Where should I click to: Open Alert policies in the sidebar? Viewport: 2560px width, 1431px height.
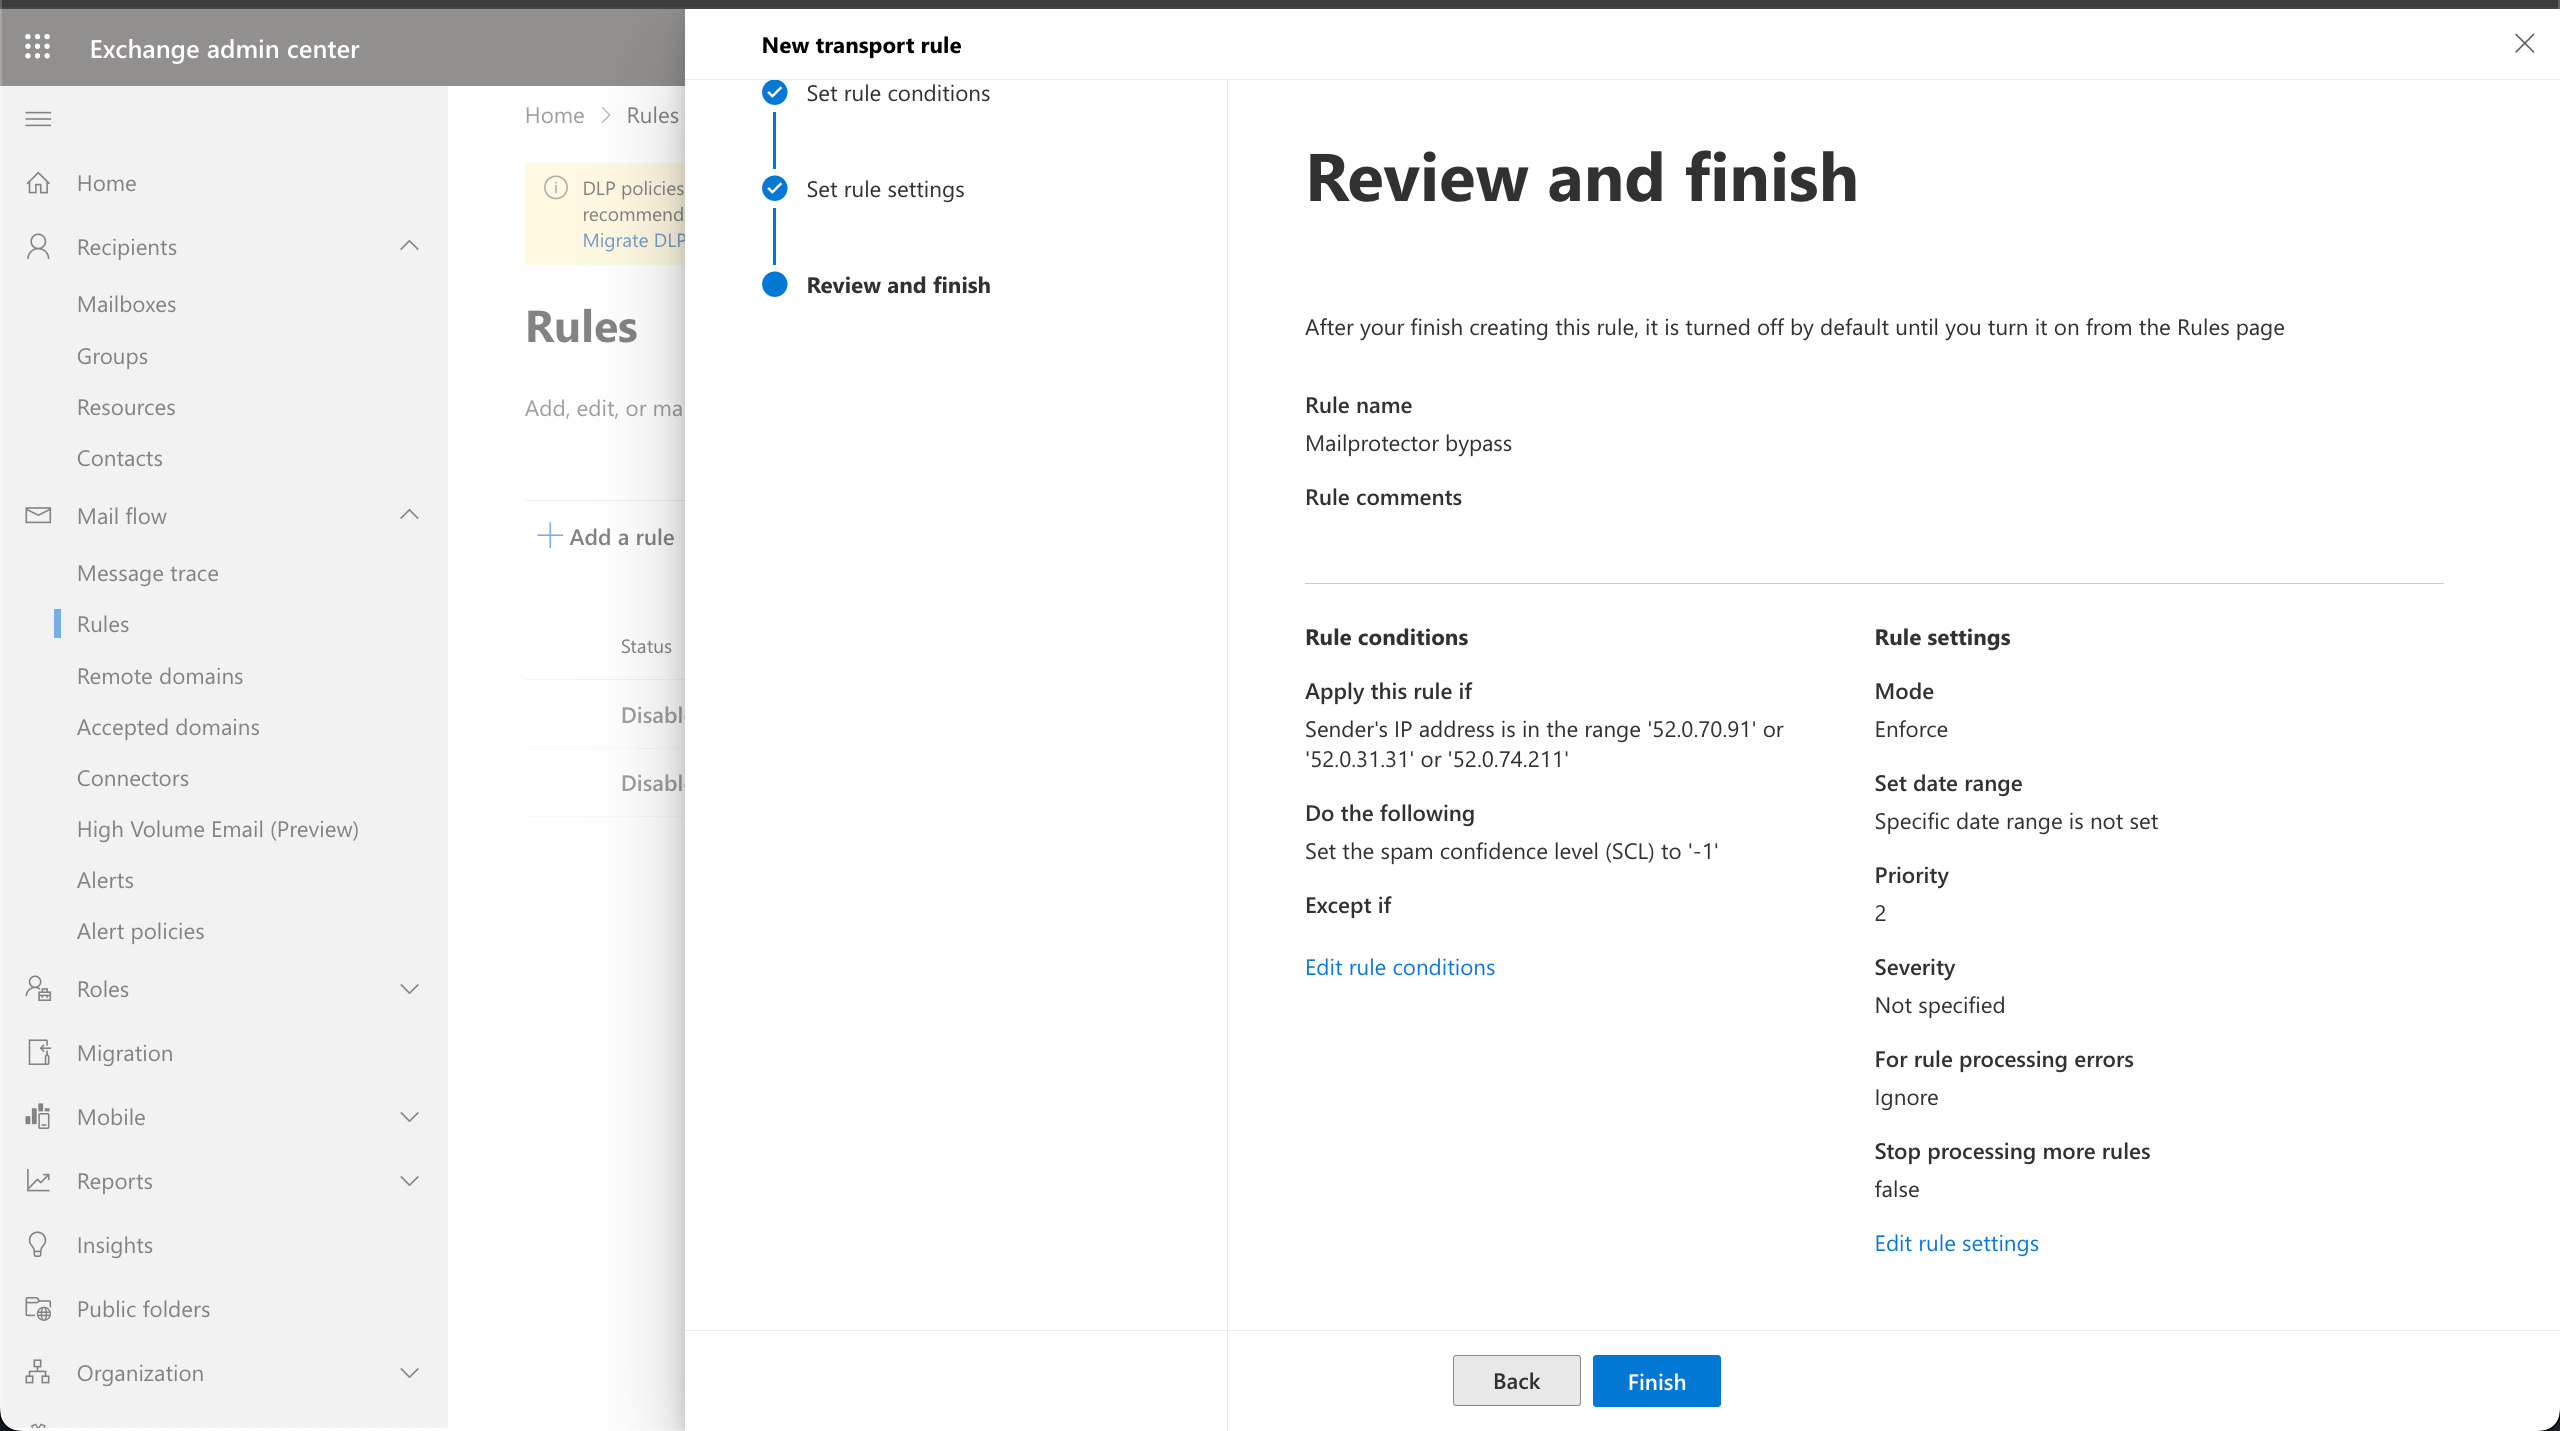click(x=140, y=931)
